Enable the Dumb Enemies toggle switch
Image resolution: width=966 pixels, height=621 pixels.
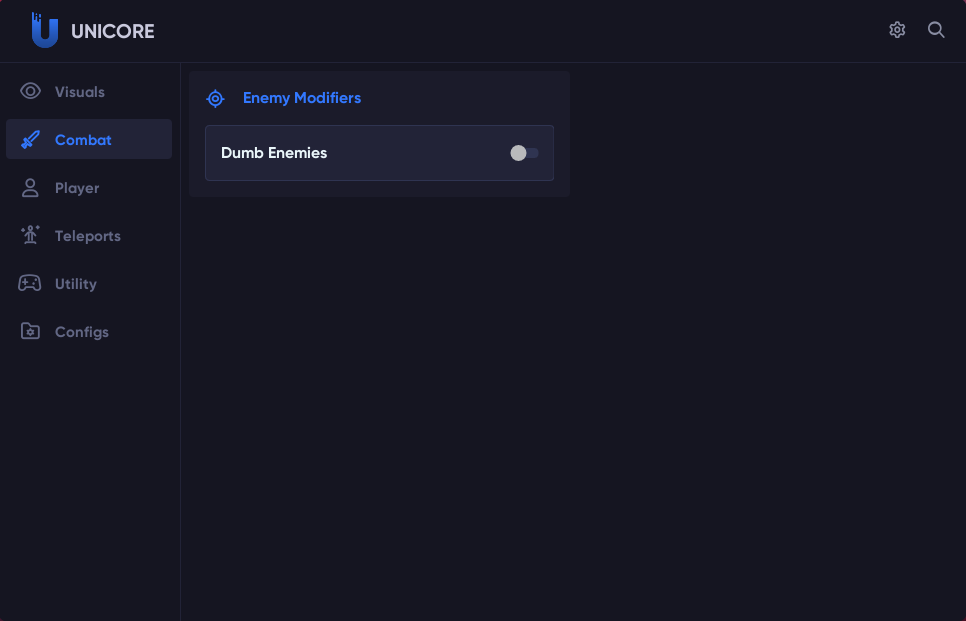[524, 153]
